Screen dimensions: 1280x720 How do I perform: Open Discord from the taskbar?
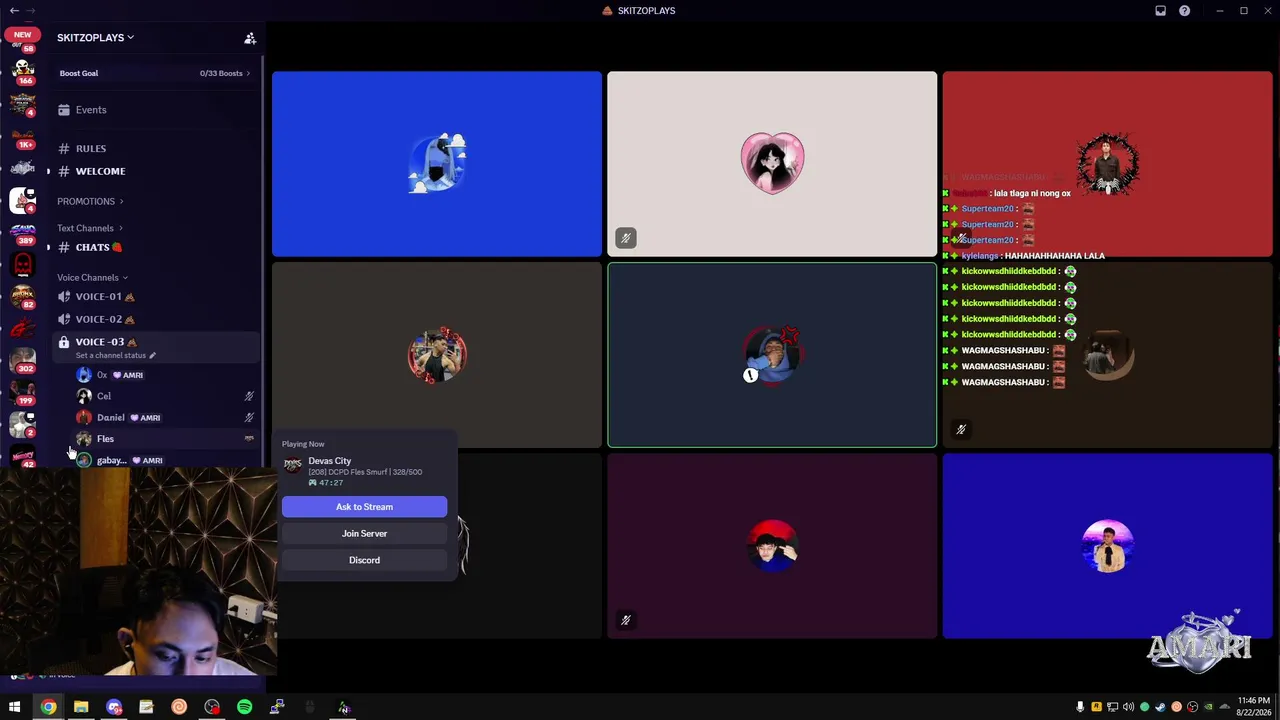(114, 708)
